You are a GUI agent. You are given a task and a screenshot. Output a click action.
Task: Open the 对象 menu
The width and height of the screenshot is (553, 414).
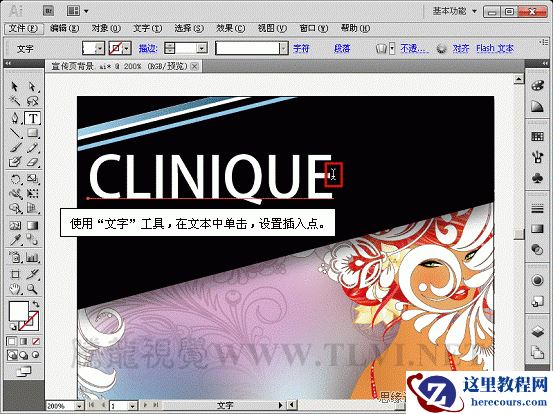pyautogui.click(x=106, y=28)
